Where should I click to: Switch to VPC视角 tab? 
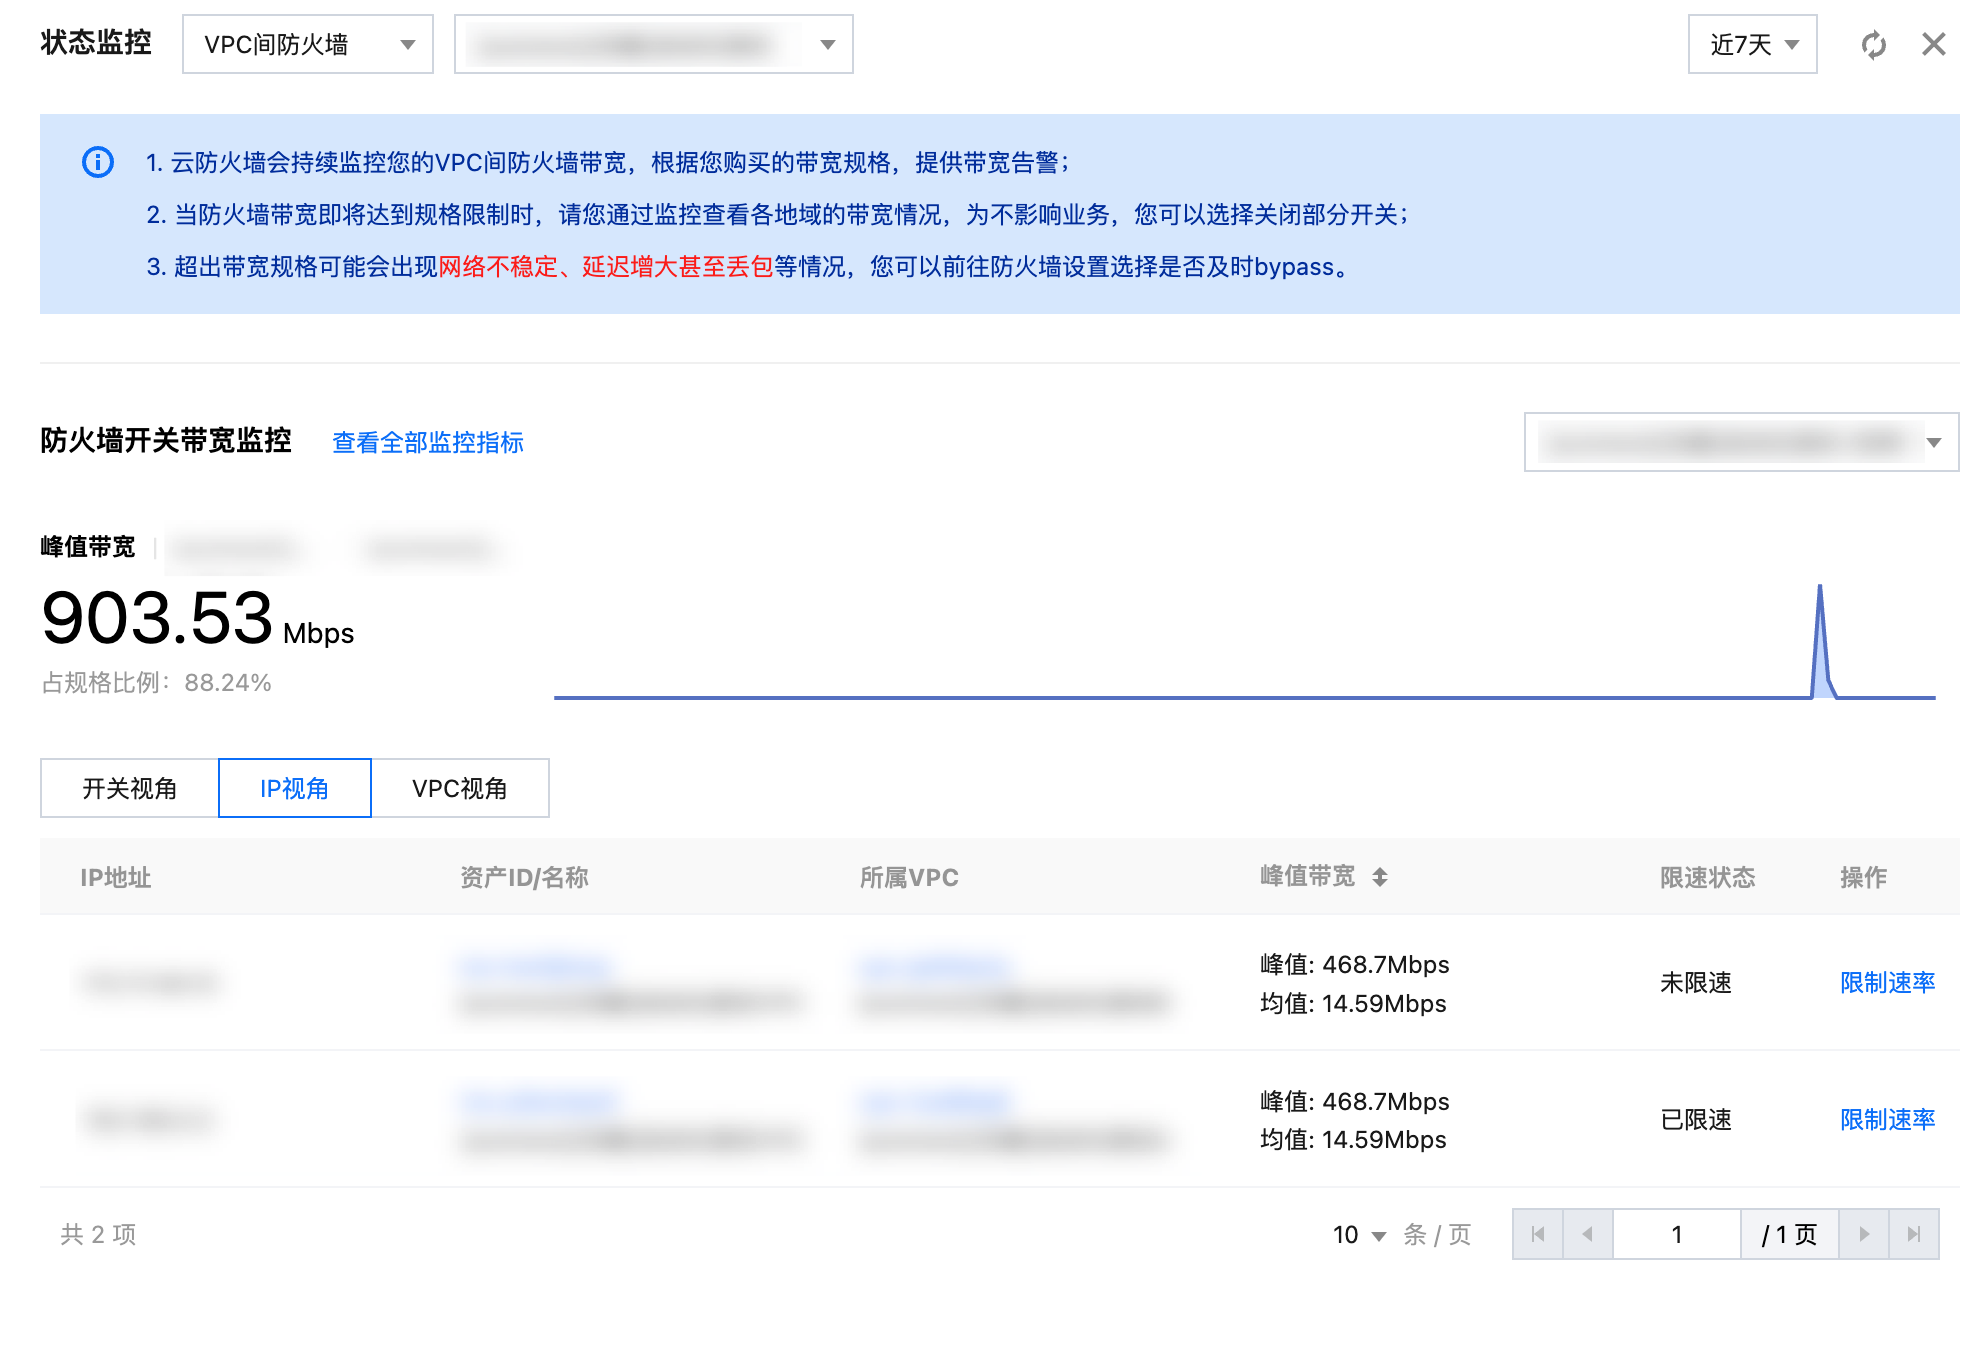pyautogui.click(x=460, y=788)
